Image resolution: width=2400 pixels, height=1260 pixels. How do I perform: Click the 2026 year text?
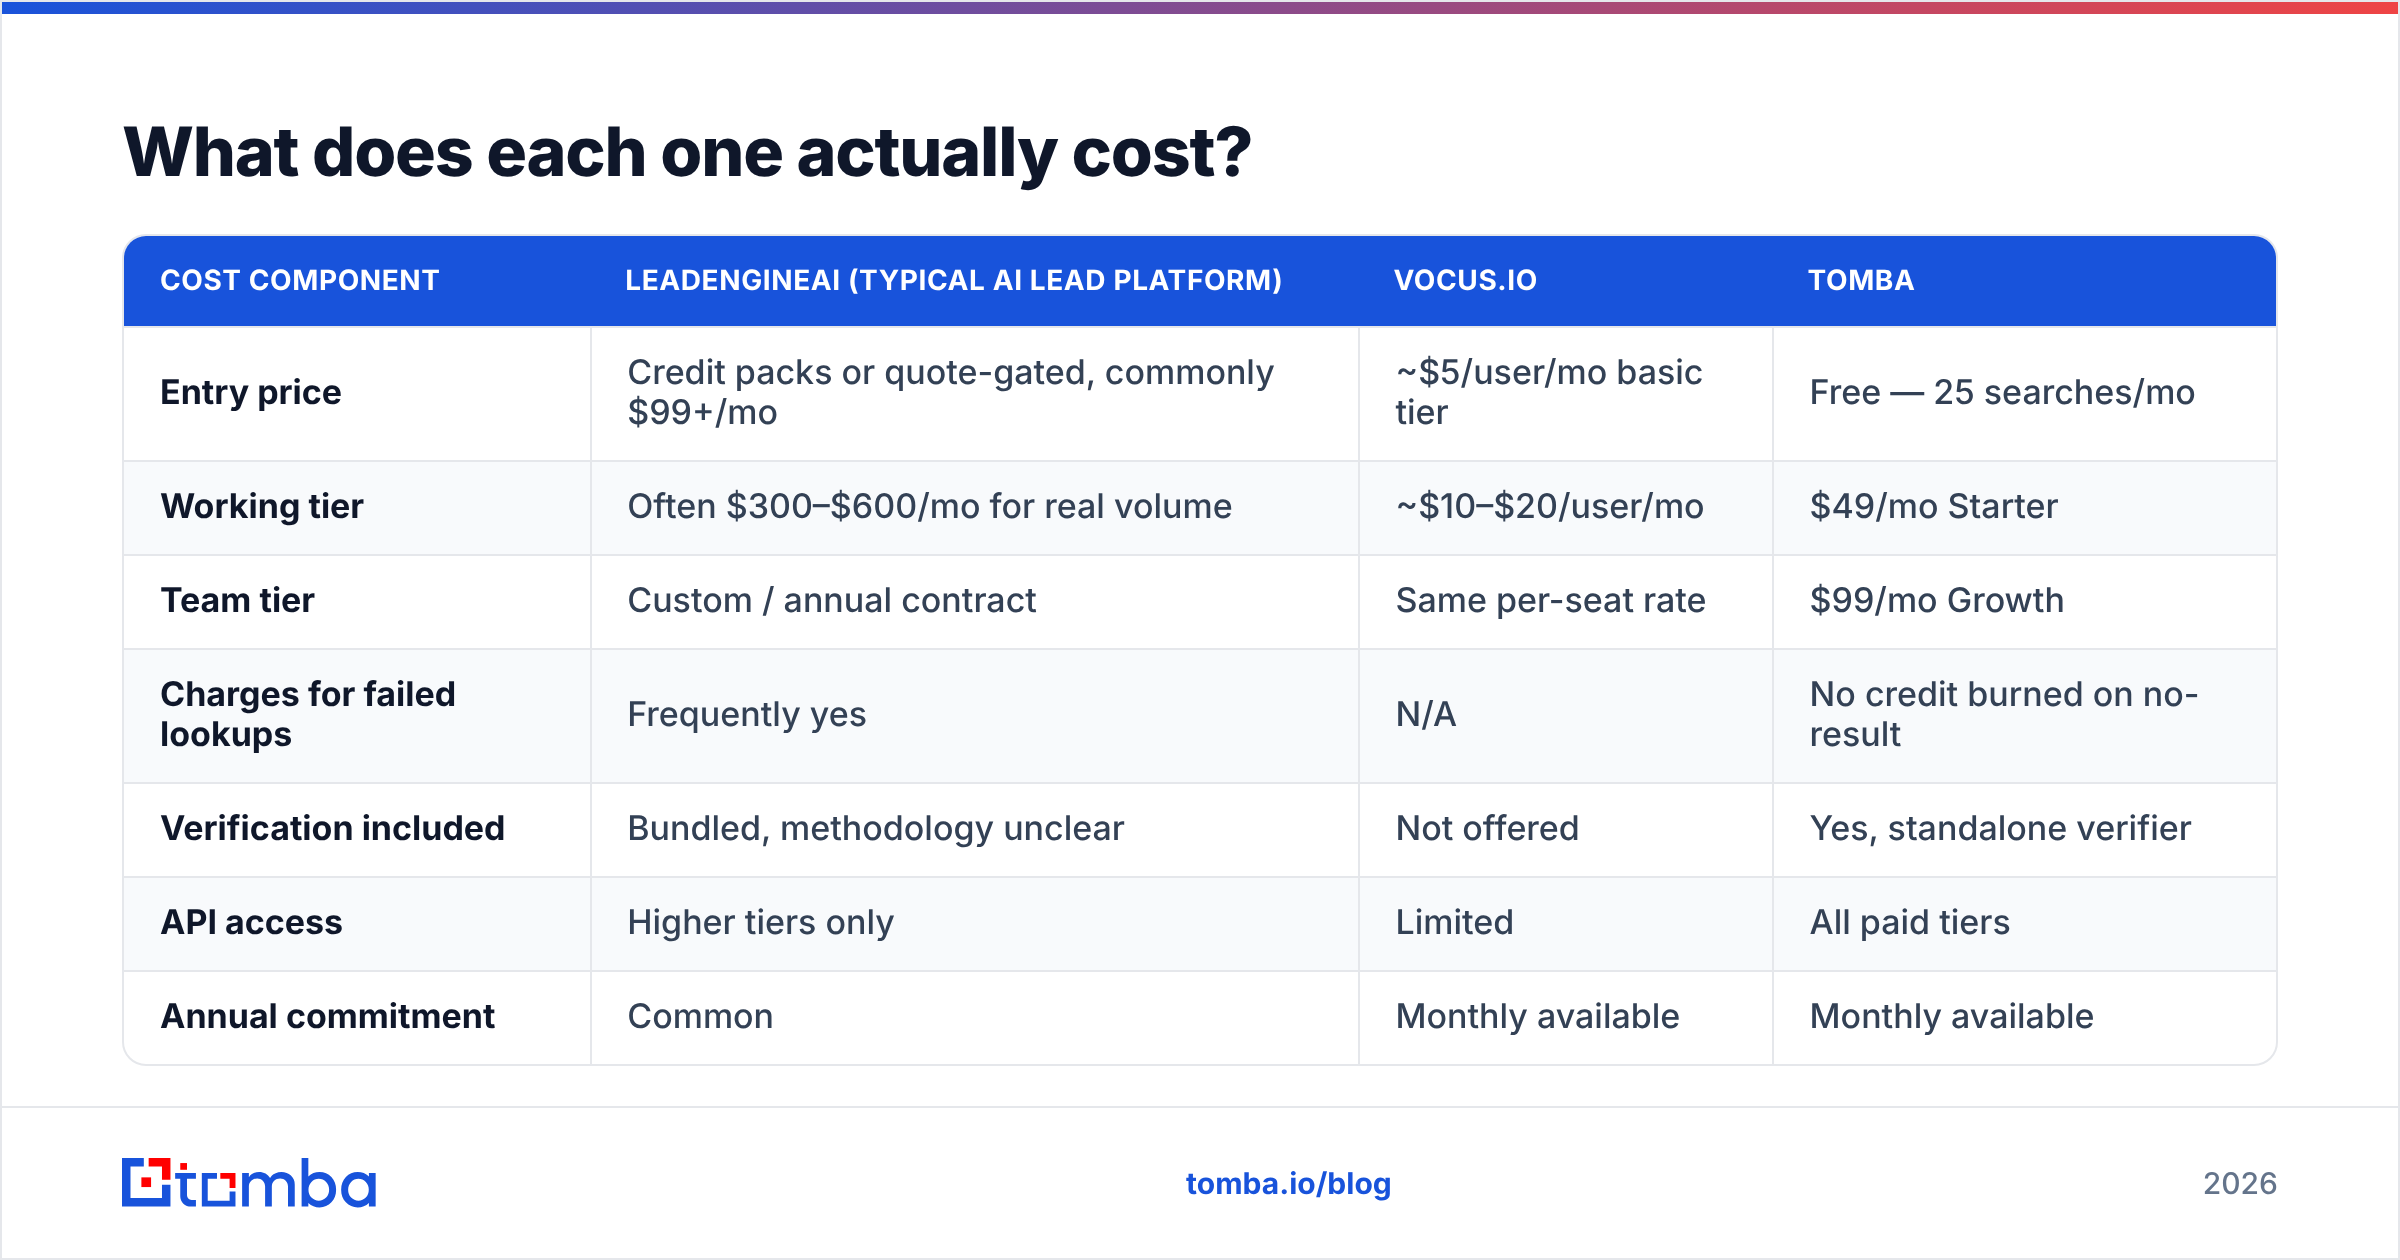coord(2240,1184)
